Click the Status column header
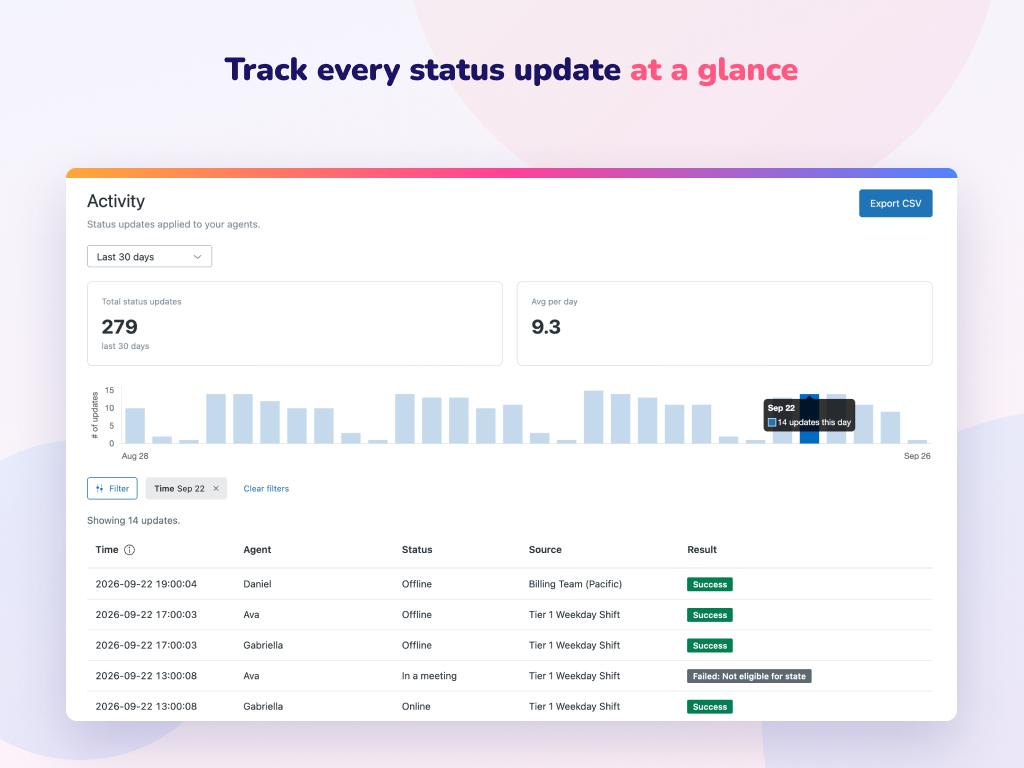This screenshot has width=1024, height=768. pos(417,550)
